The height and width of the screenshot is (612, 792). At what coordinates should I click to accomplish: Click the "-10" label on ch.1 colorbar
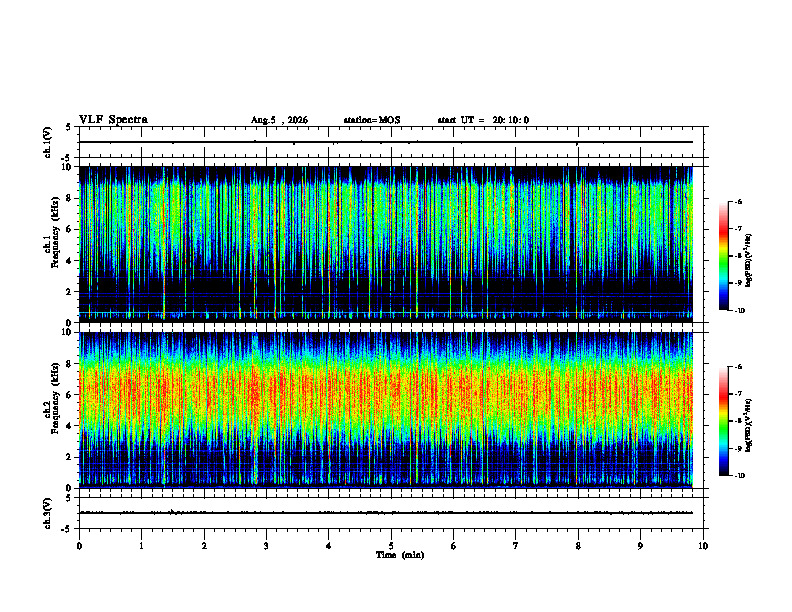point(739,311)
